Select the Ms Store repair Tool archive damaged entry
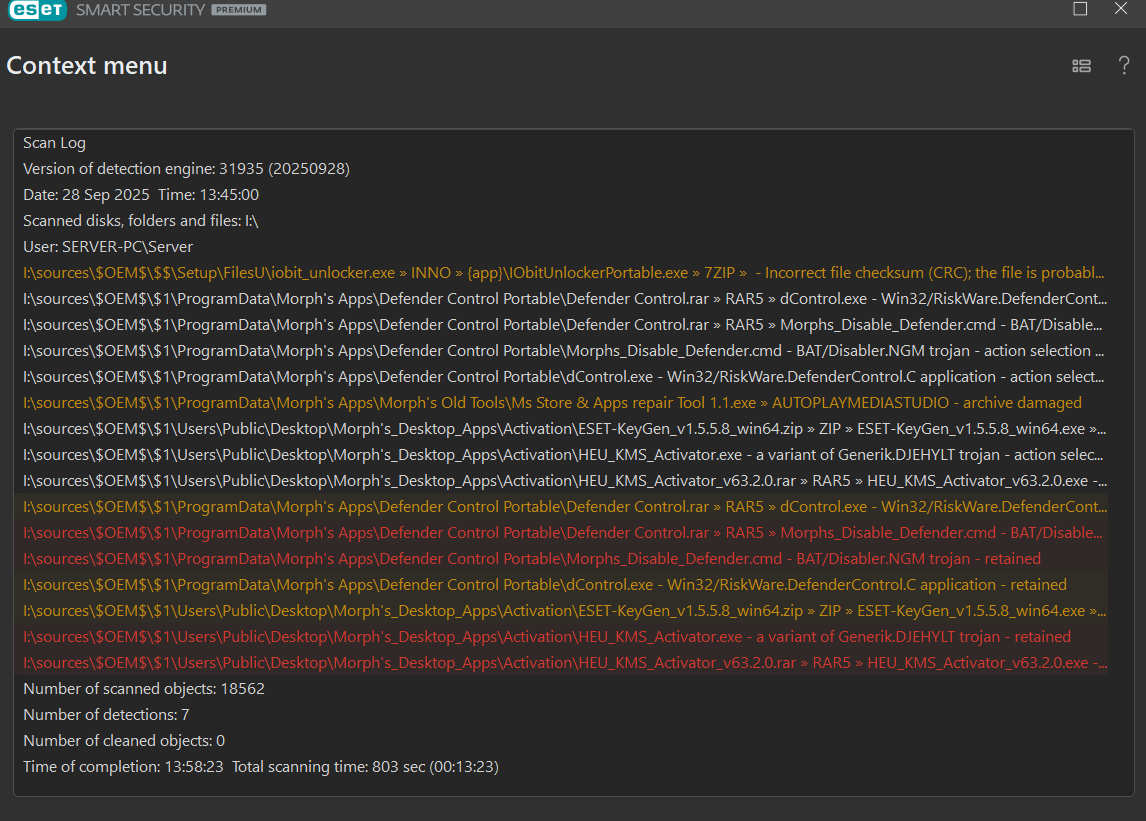This screenshot has width=1146, height=821. pos(552,403)
